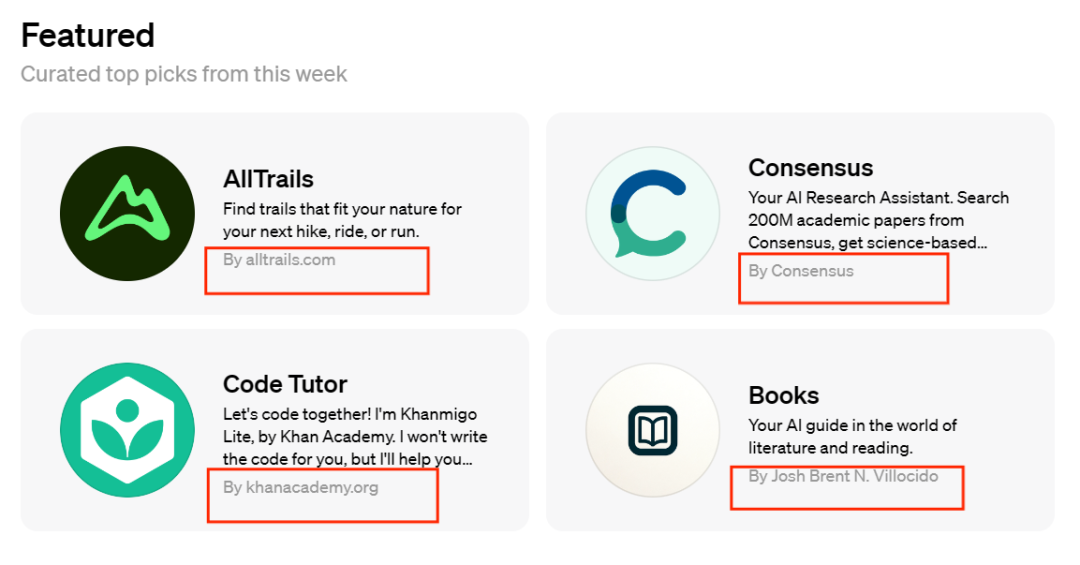Click the Code Tutor Khan Academy logo
1080x565 pixels.
point(127,430)
